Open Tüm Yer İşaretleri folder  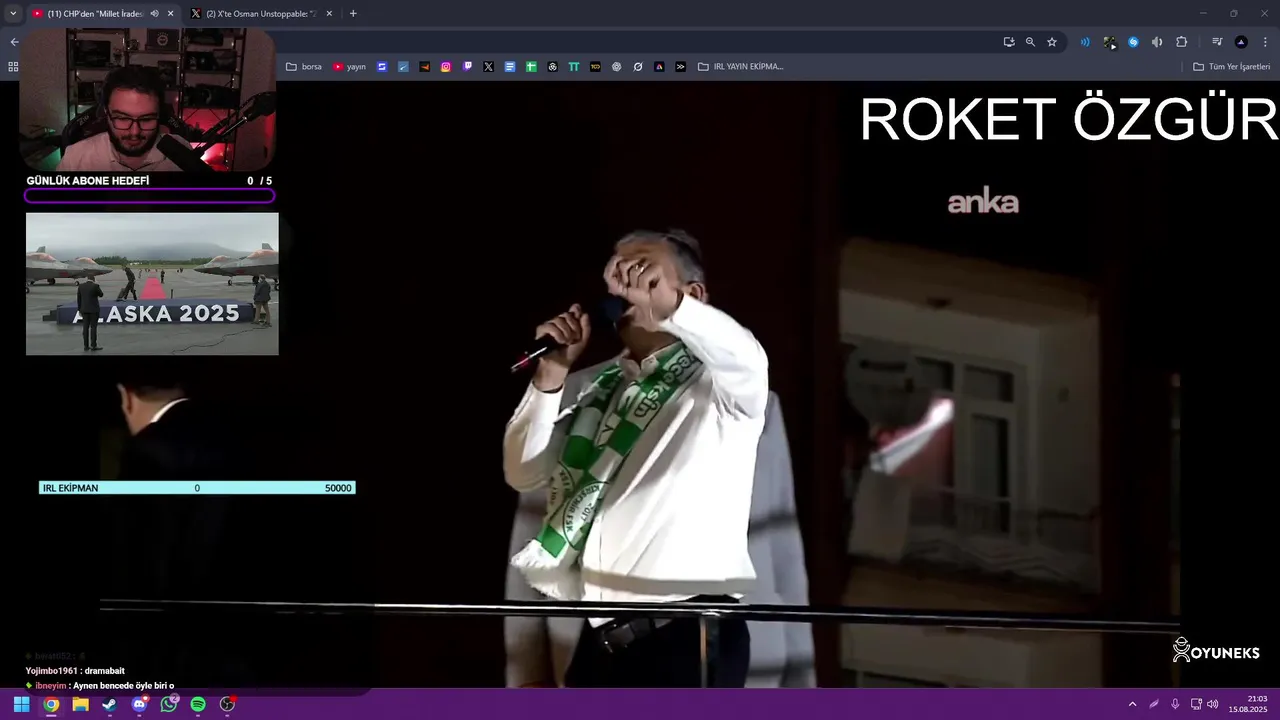tap(1231, 67)
